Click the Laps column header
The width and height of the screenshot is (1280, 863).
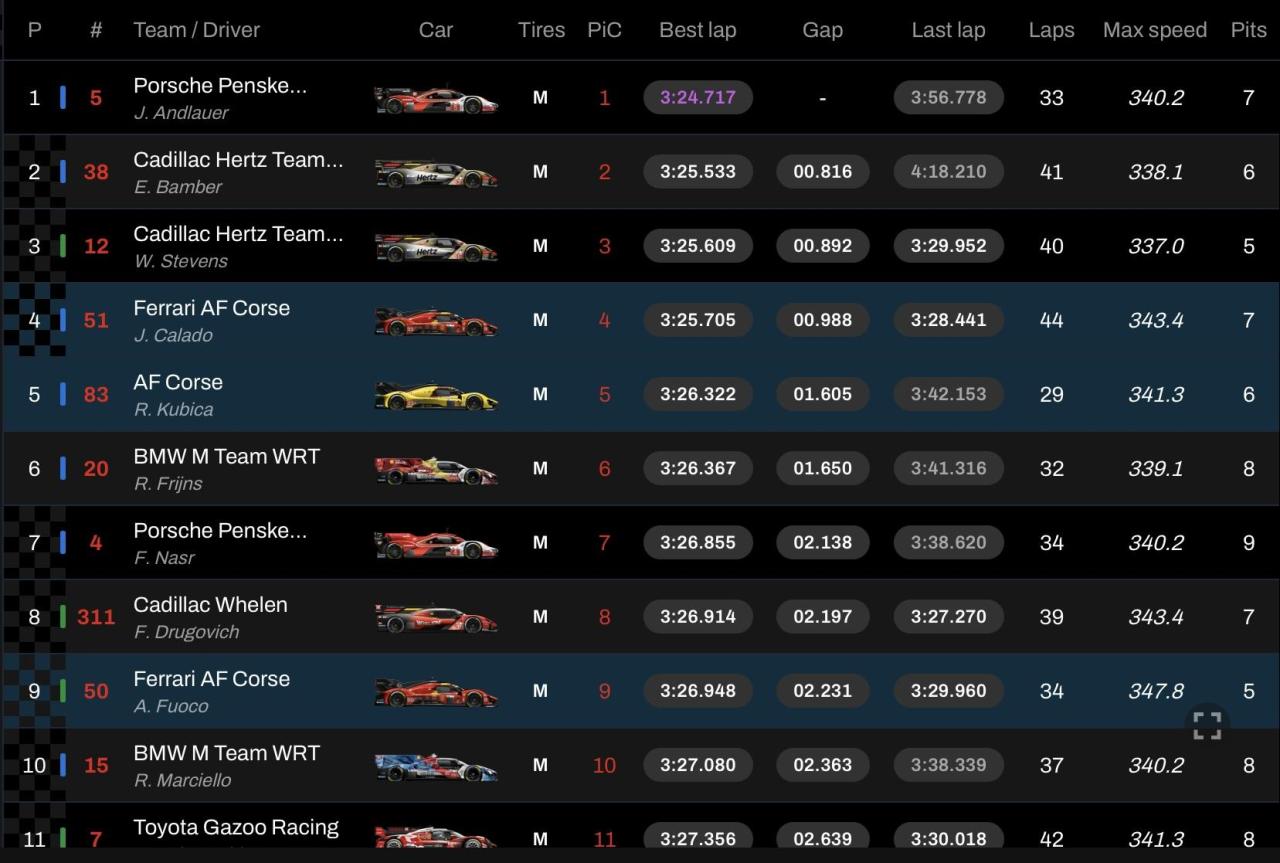point(1051,30)
